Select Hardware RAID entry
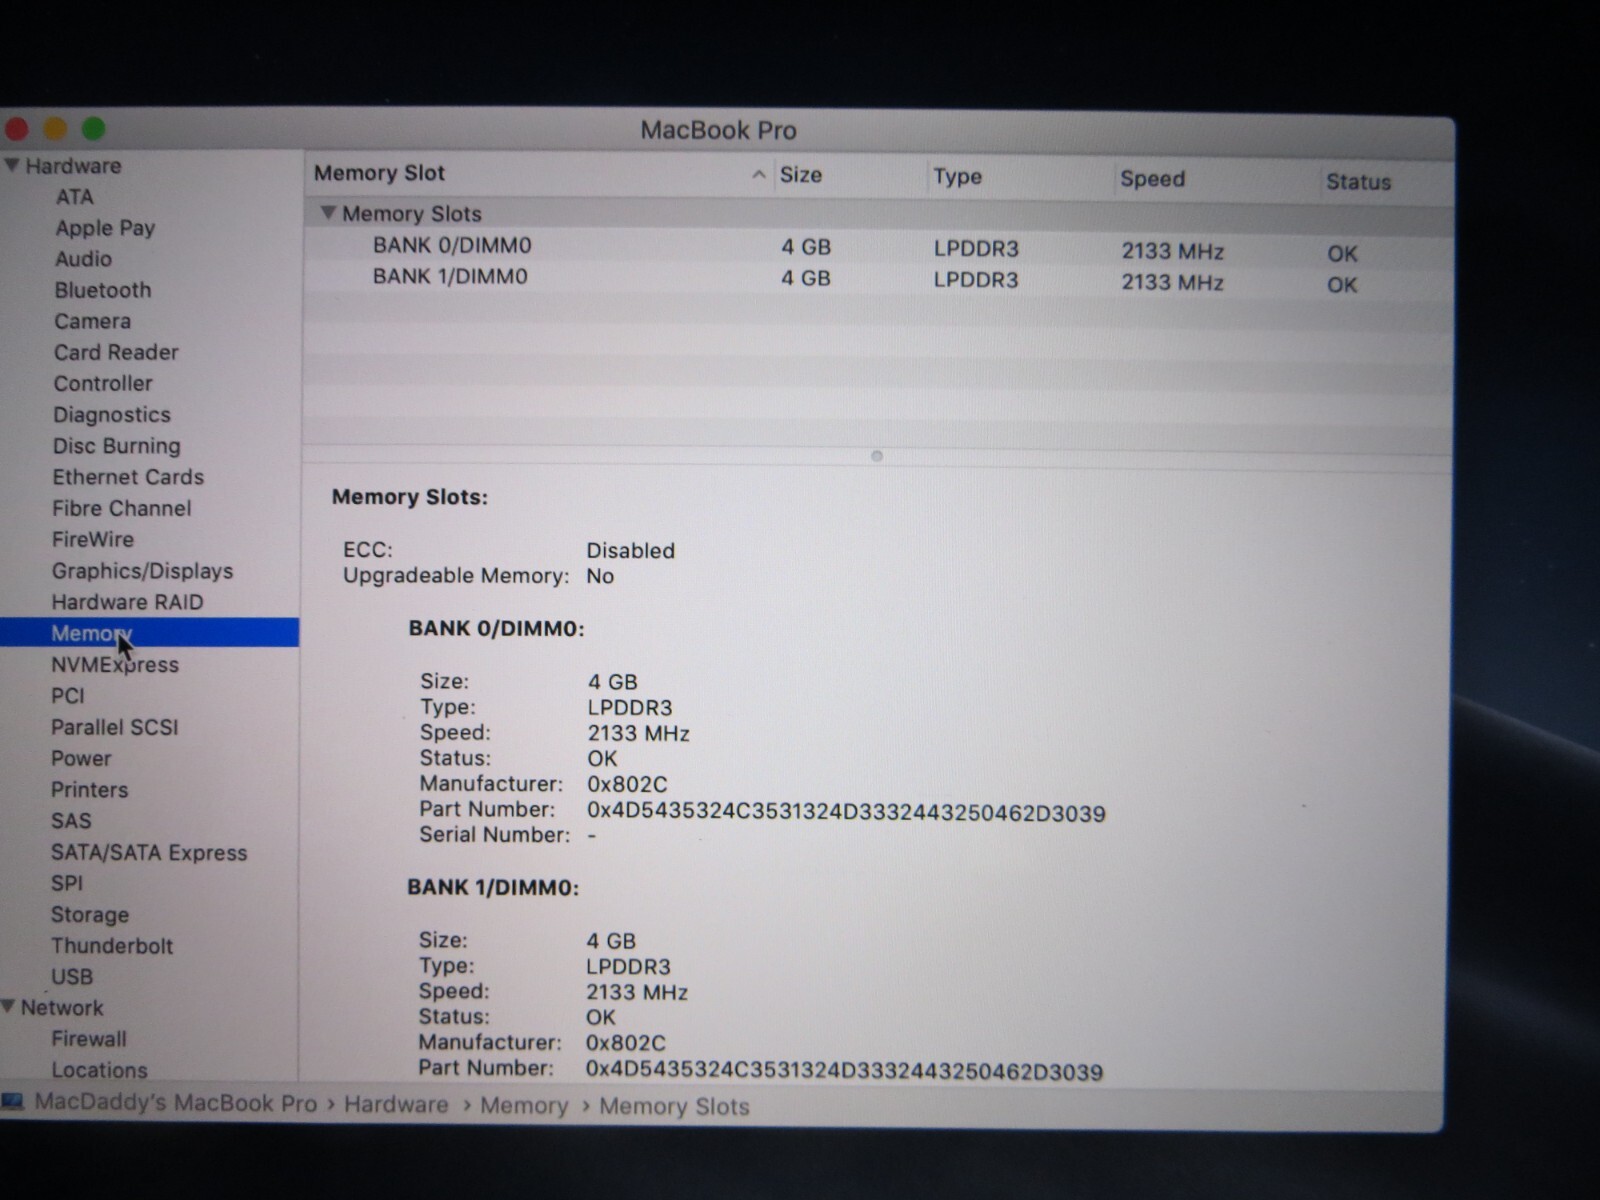 click(x=127, y=602)
